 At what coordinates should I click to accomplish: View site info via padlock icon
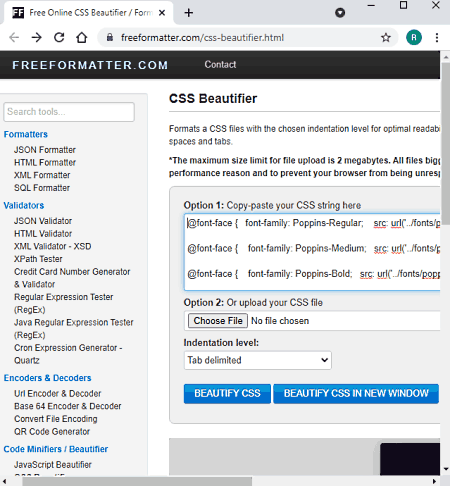(x=110, y=37)
